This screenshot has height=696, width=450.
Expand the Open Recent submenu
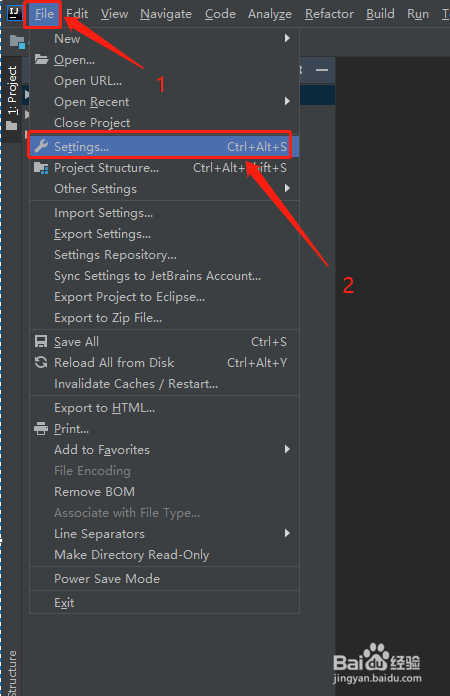164,102
